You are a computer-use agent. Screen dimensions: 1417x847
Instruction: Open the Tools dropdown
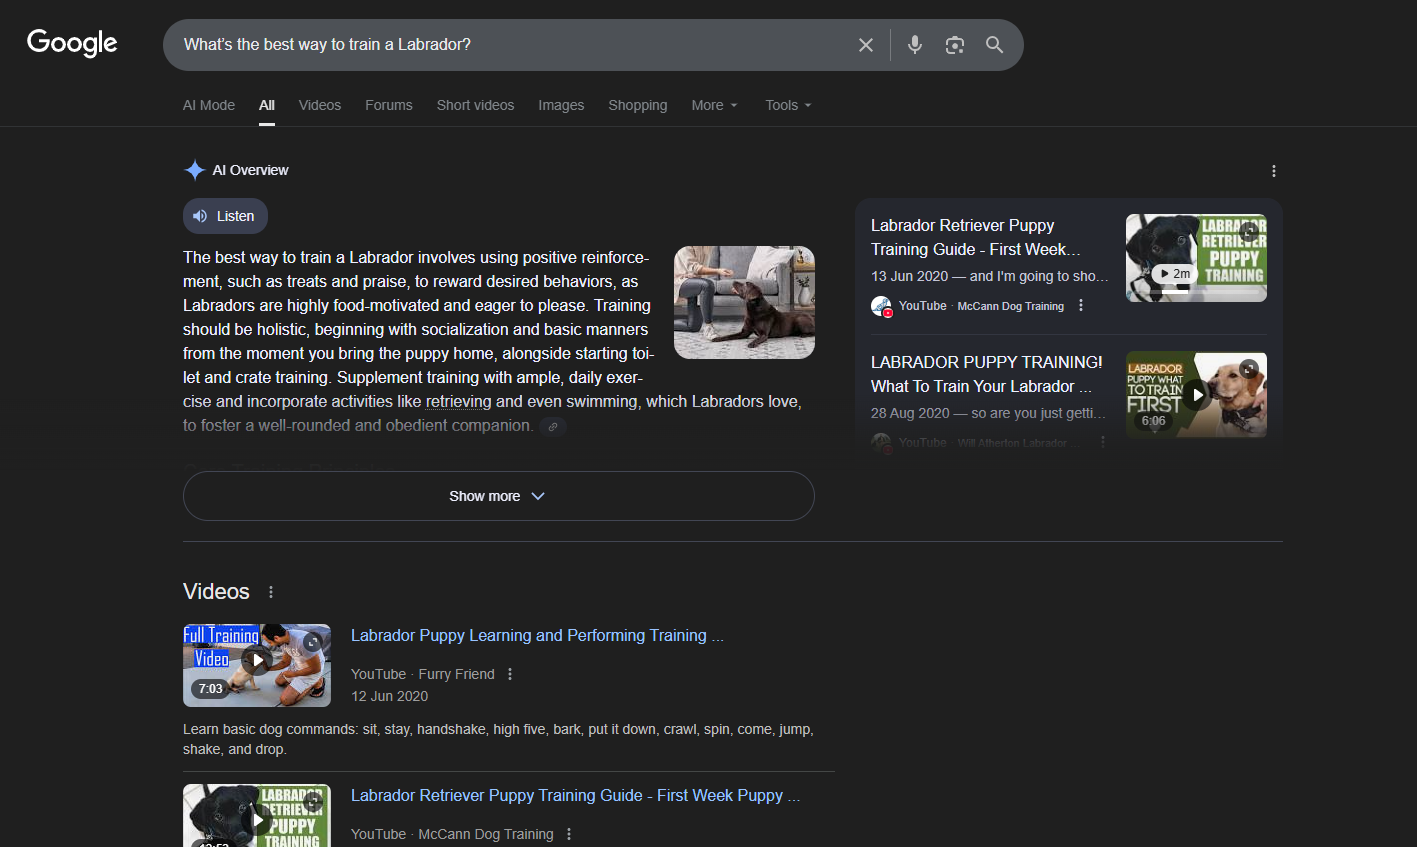click(x=788, y=105)
